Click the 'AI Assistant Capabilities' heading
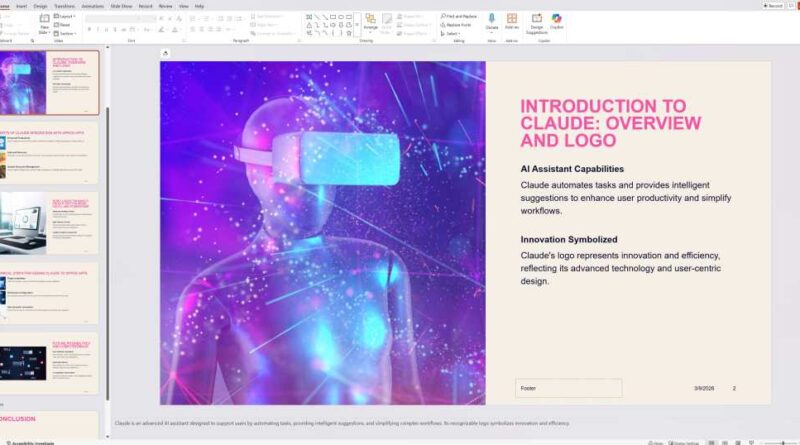 pyautogui.click(x=572, y=169)
